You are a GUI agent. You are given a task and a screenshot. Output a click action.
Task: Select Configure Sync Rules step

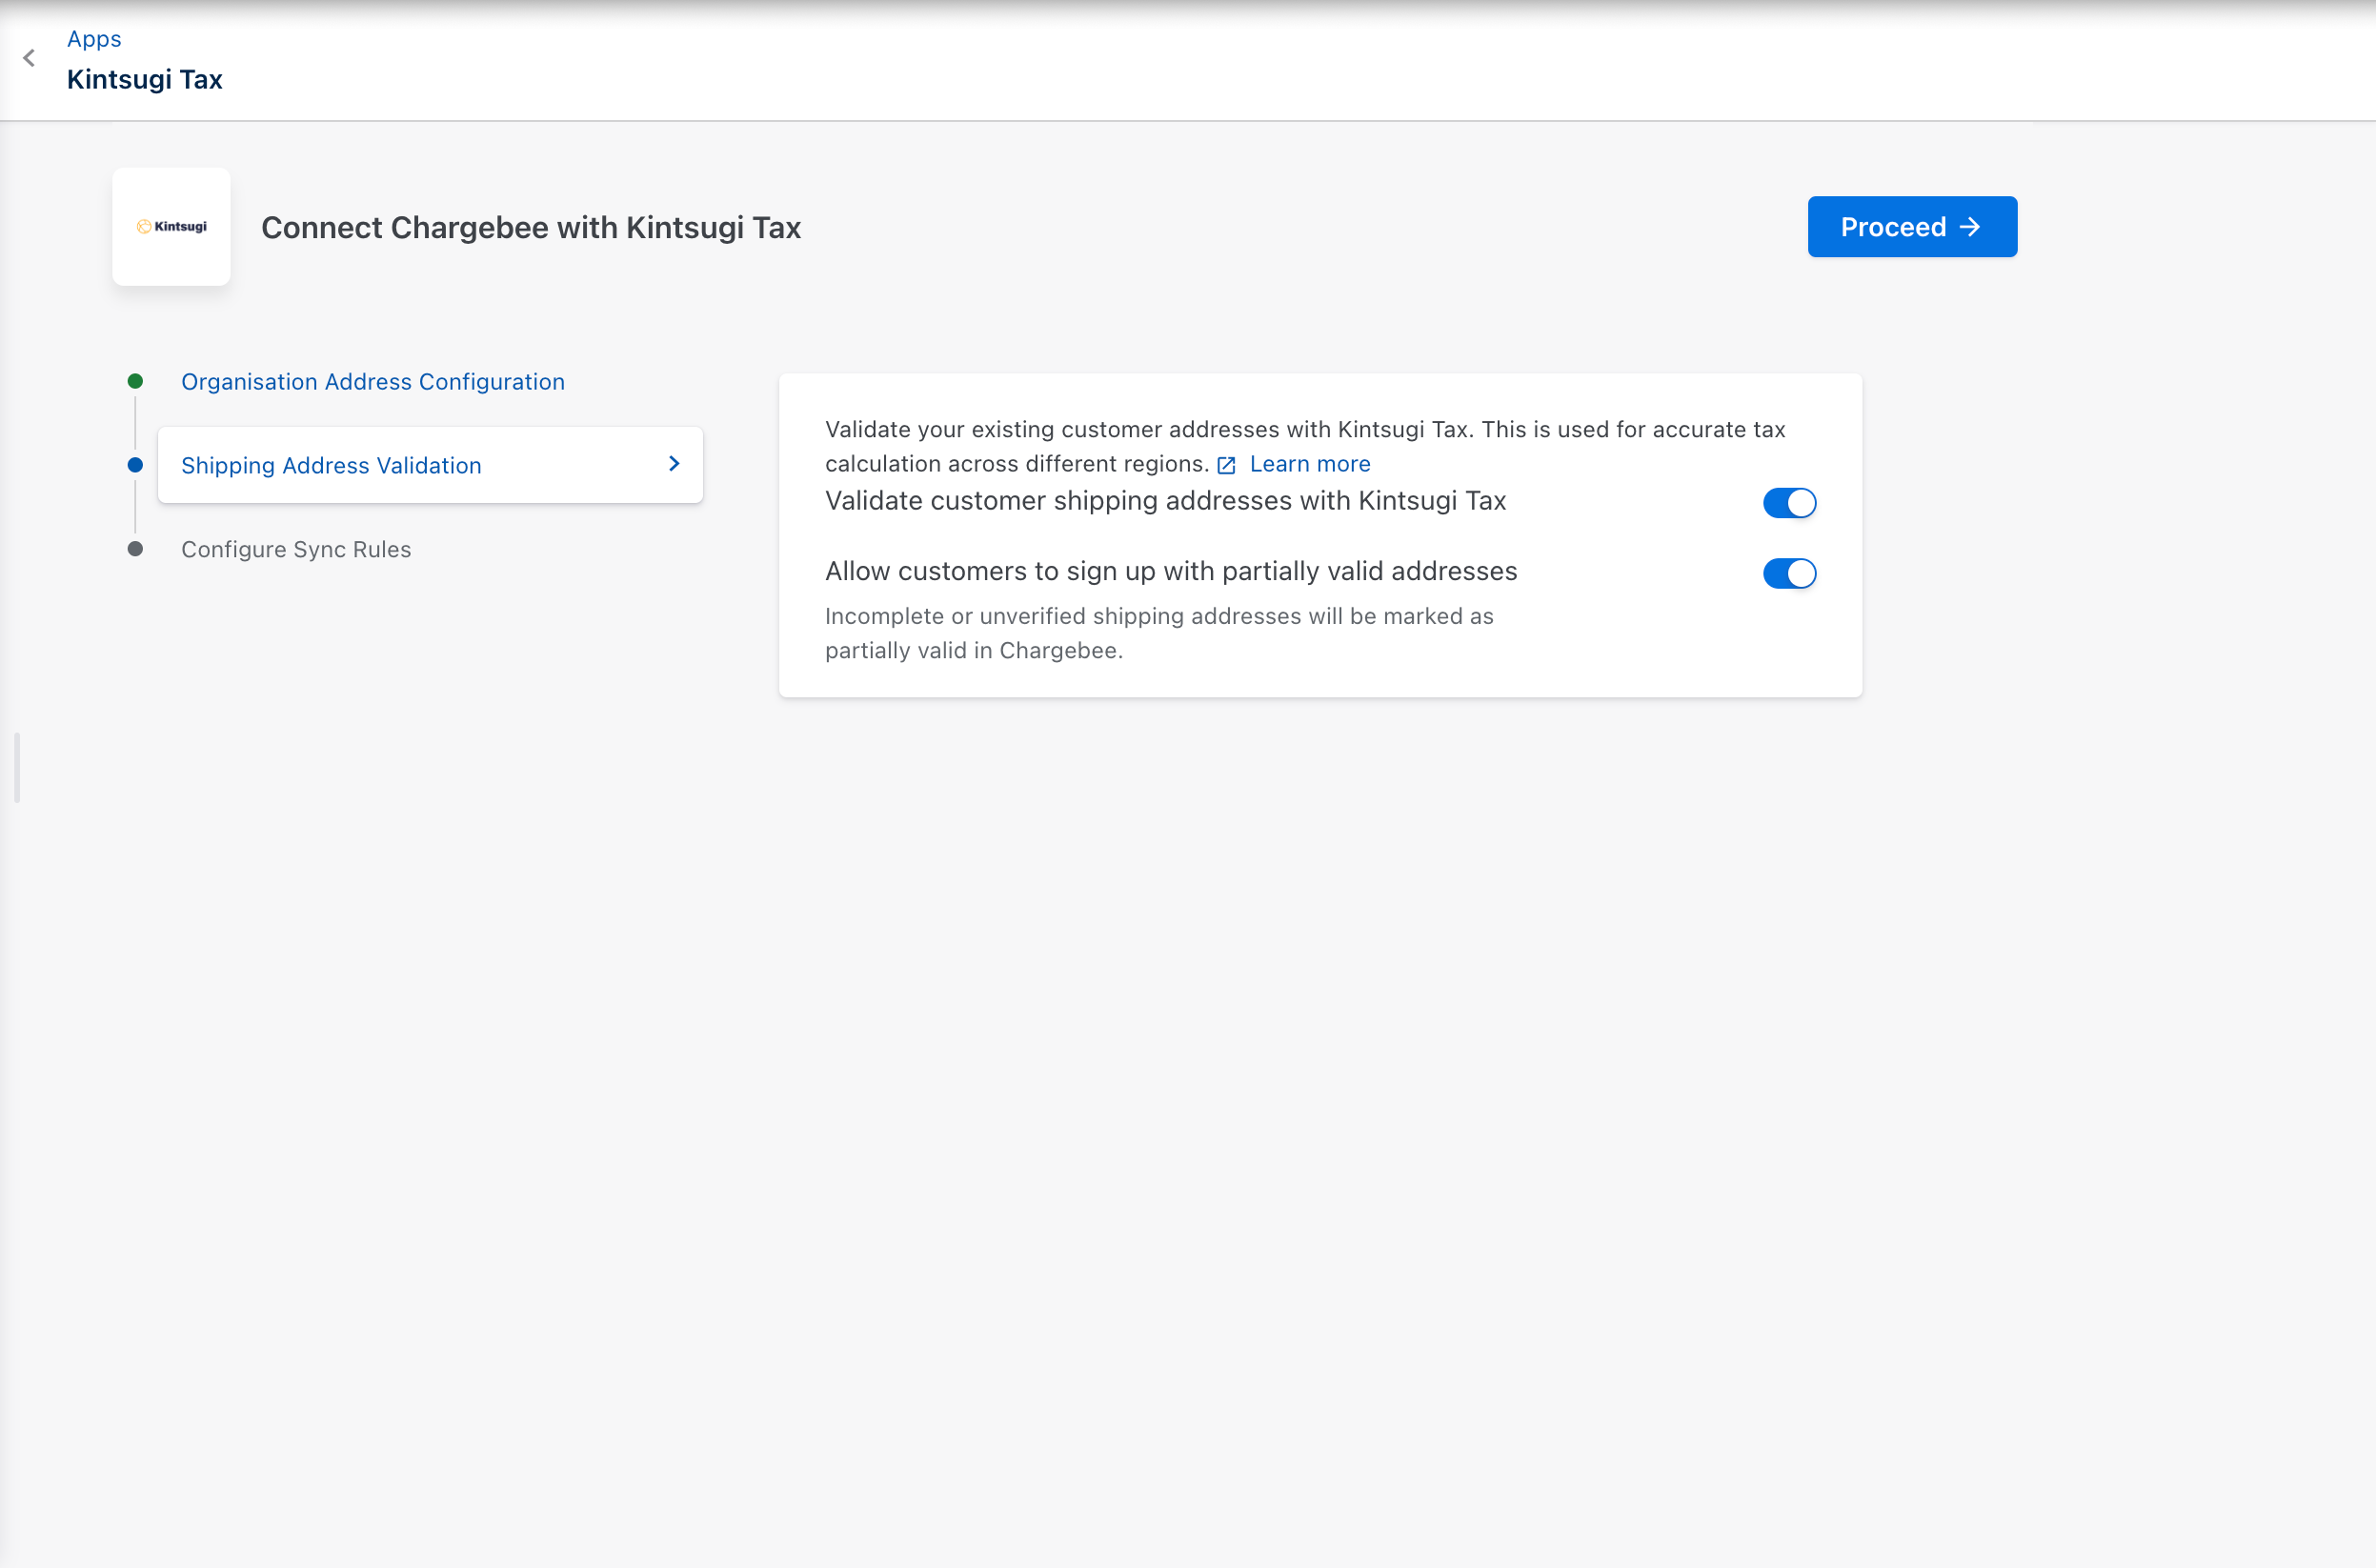click(x=296, y=549)
